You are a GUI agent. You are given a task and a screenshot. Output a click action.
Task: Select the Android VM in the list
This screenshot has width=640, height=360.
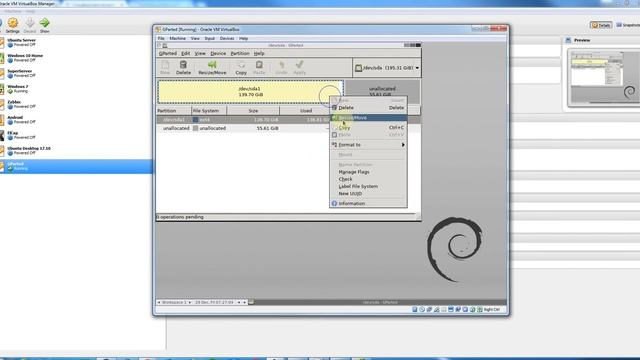pos(76,120)
